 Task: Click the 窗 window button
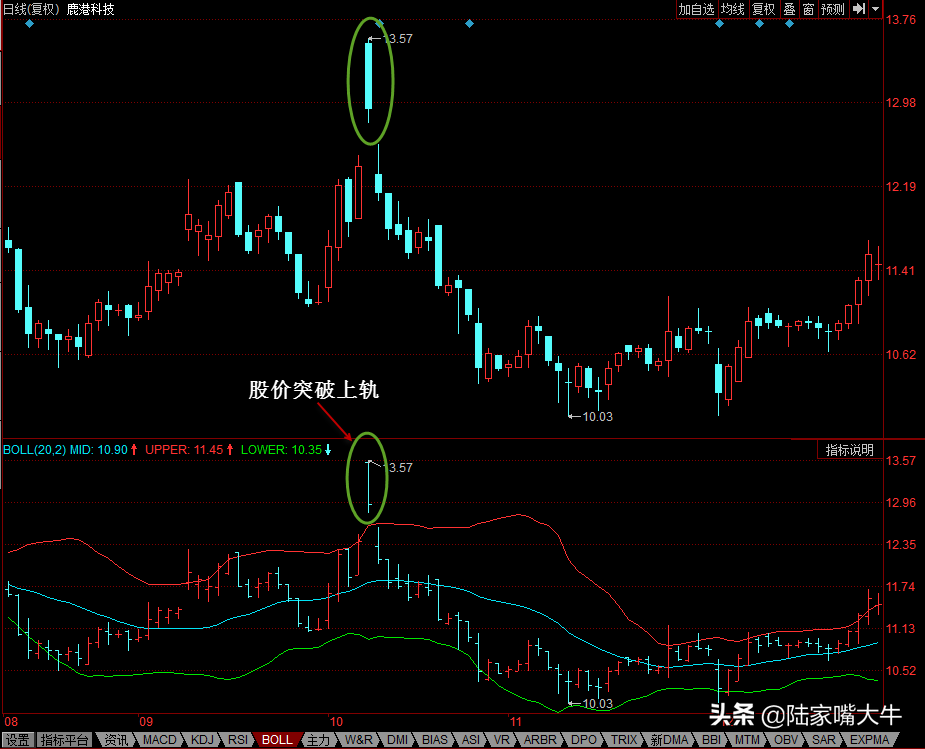[808, 9]
